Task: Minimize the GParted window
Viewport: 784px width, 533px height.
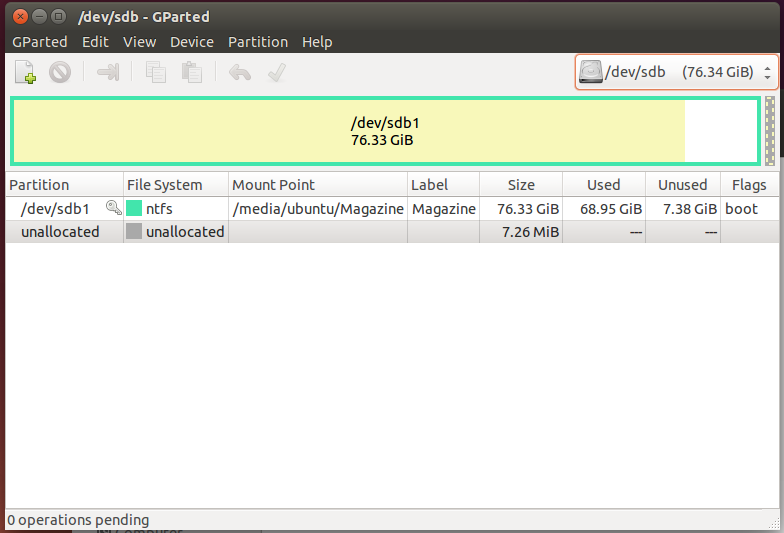Action: pyautogui.click(x=40, y=16)
